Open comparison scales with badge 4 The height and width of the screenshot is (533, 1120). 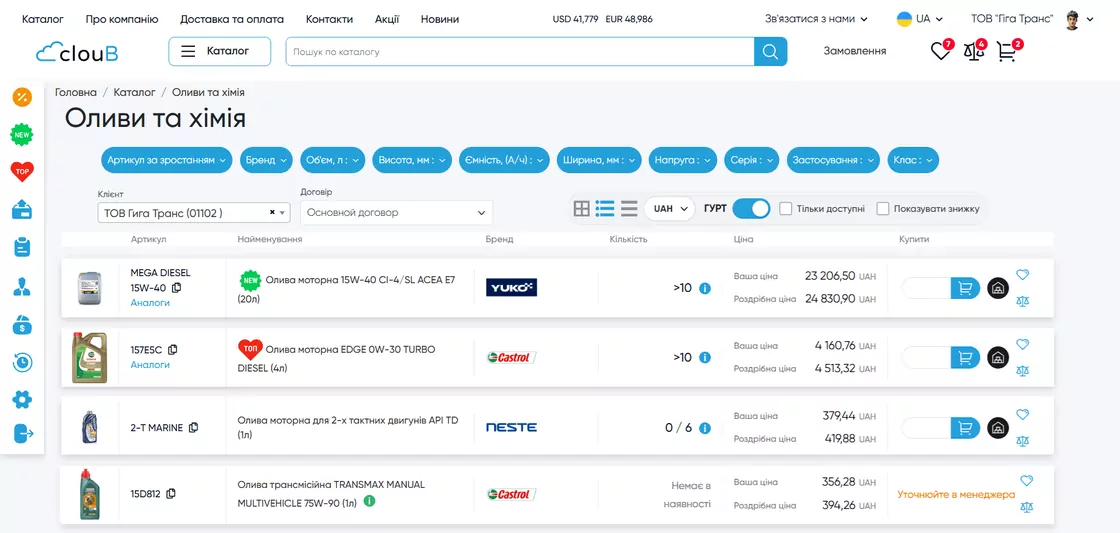click(x=974, y=50)
